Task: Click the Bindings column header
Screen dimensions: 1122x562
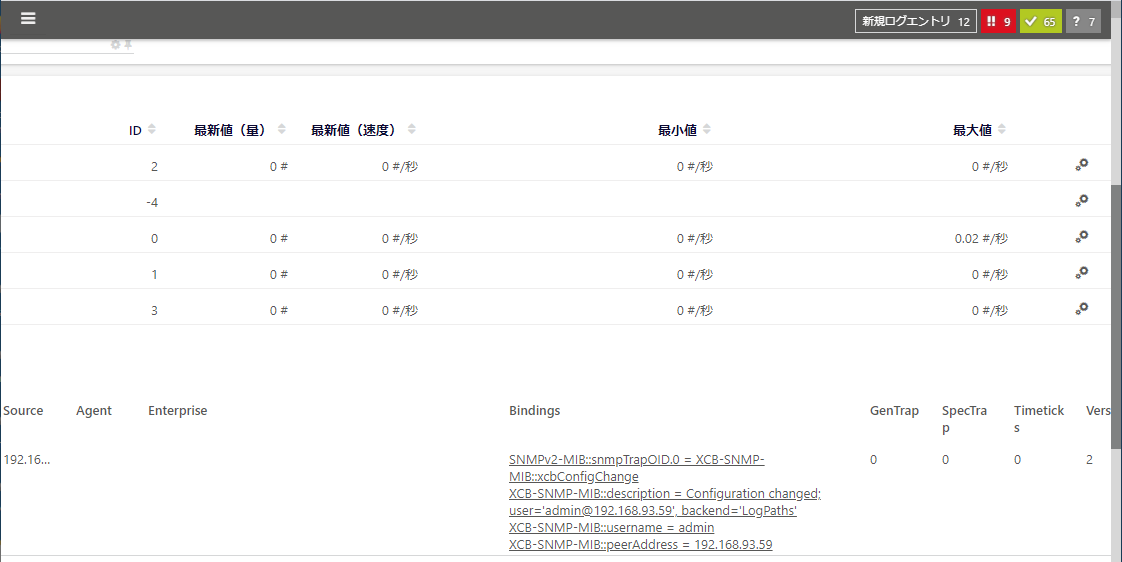Action: 535,410
